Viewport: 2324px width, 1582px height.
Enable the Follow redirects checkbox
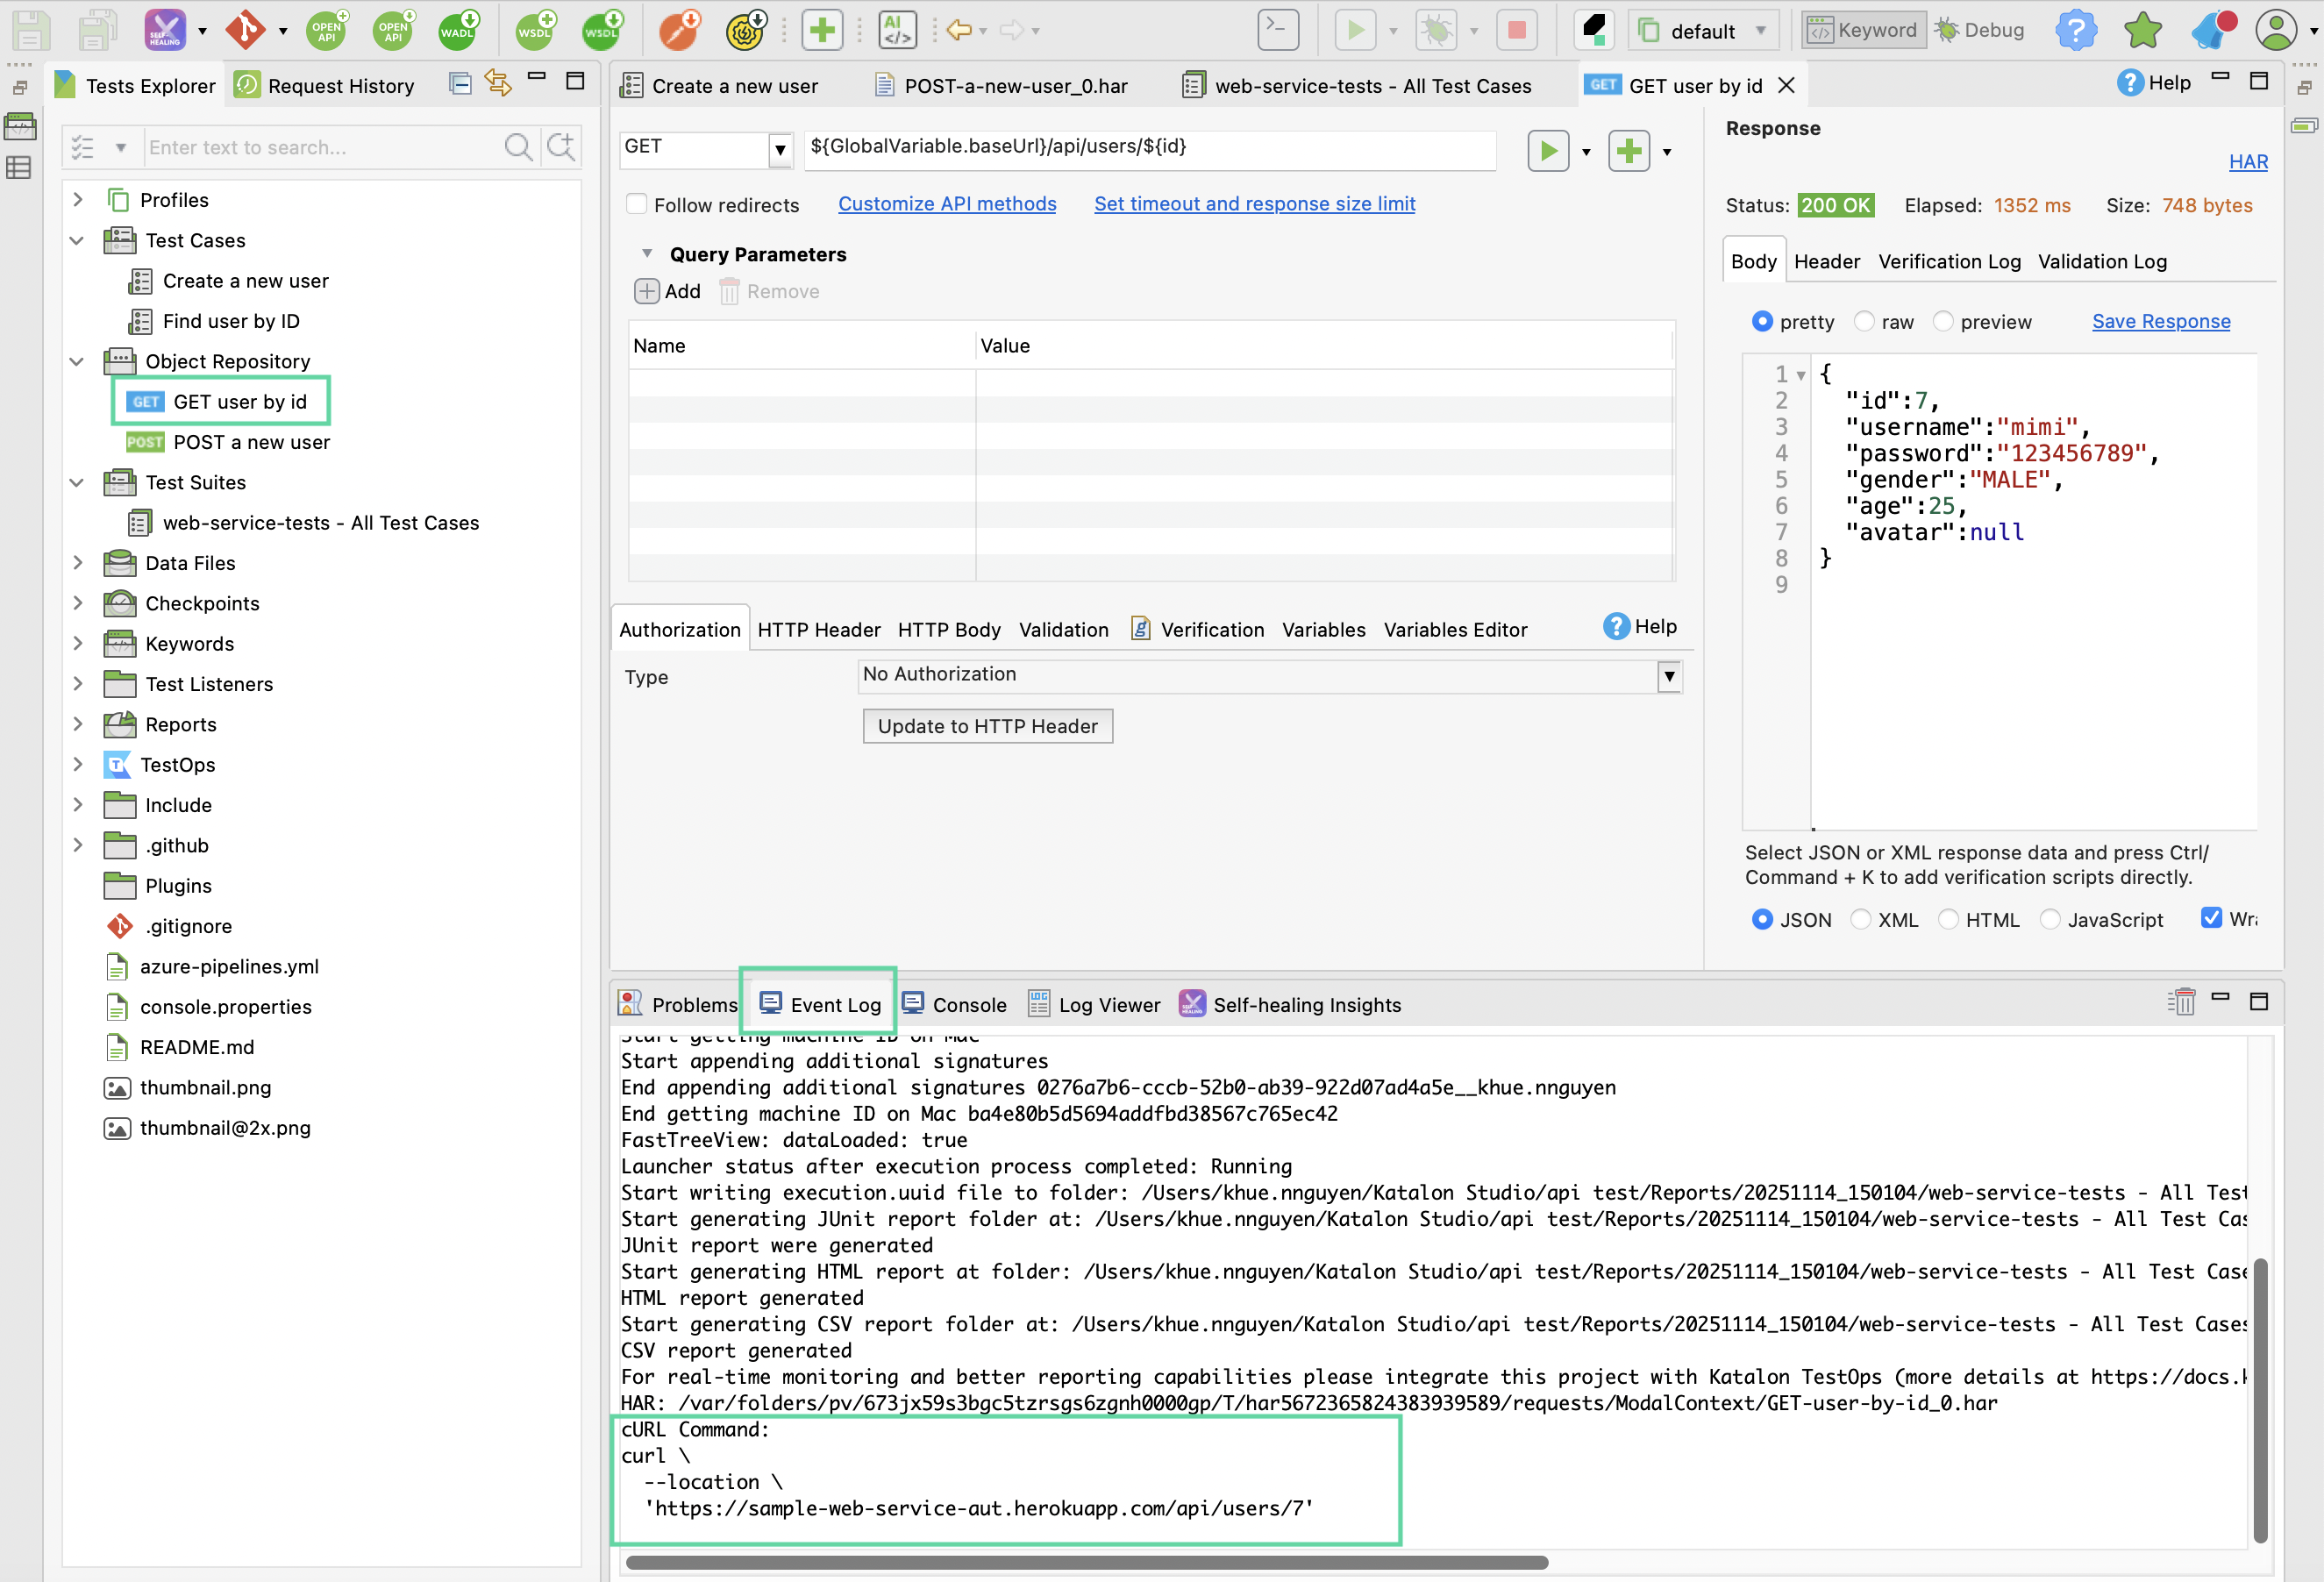coord(637,204)
